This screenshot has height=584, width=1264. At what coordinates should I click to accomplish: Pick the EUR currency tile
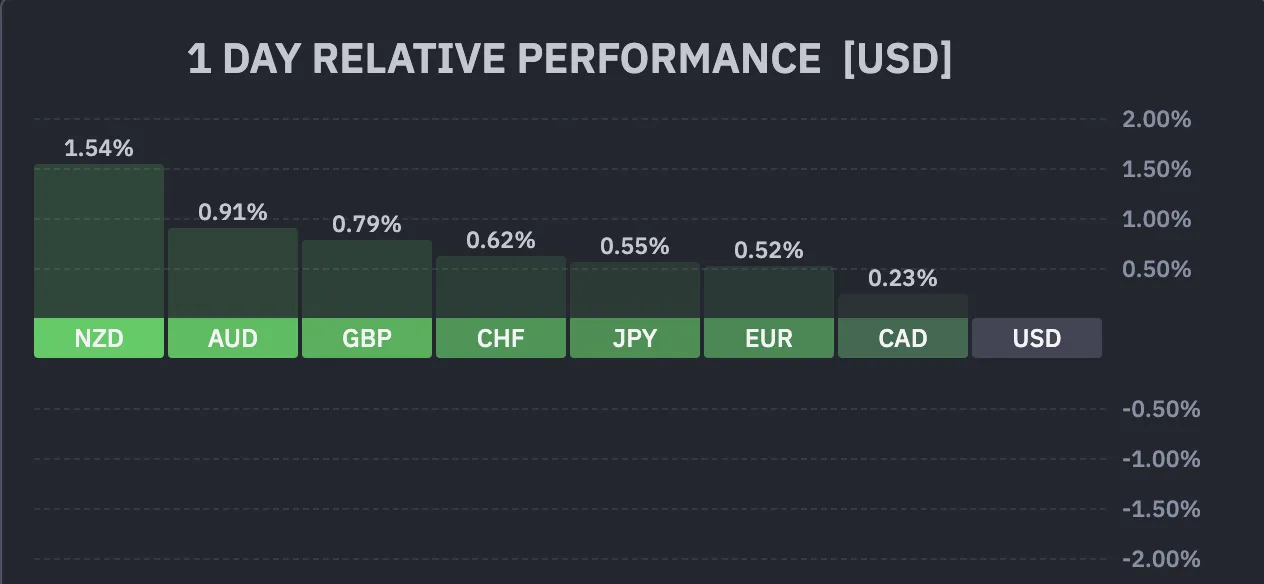769,338
